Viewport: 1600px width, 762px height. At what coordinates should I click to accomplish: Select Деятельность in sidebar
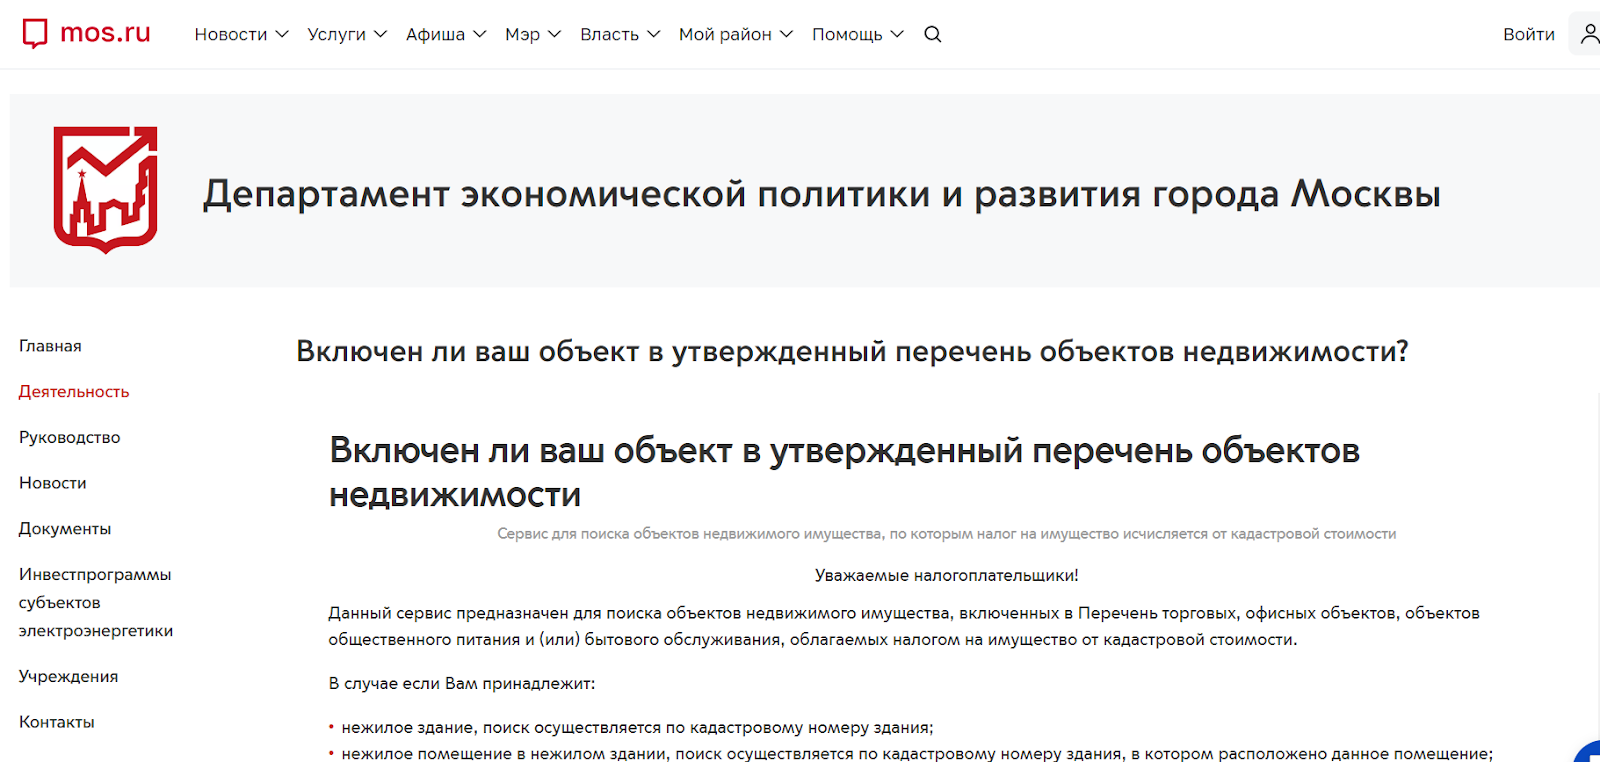coord(74,392)
